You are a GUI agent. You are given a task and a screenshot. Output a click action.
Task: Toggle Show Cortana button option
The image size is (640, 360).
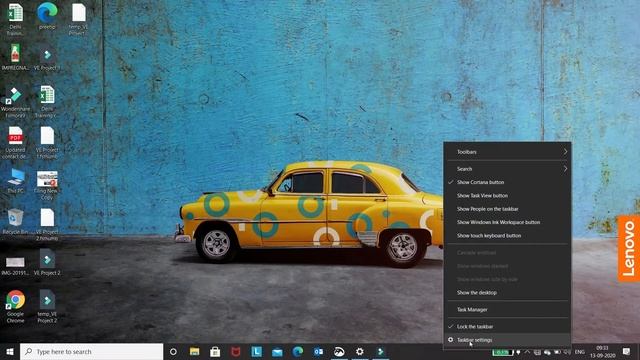click(507, 182)
